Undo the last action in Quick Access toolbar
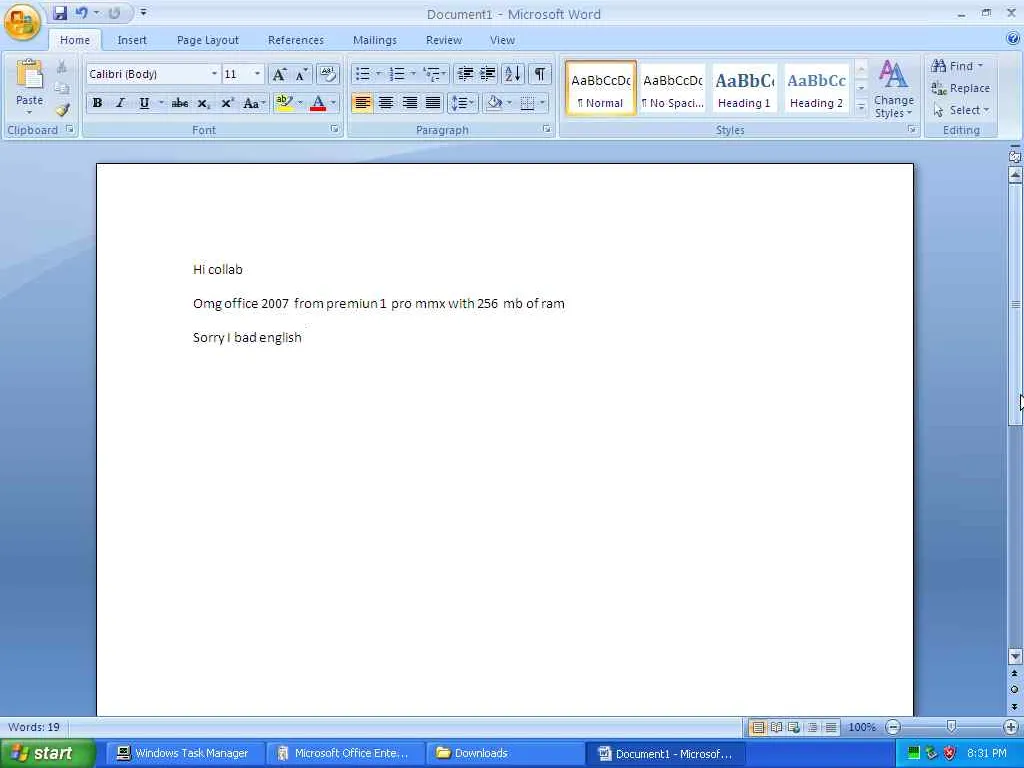The image size is (1024, 768). pos(82,13)
